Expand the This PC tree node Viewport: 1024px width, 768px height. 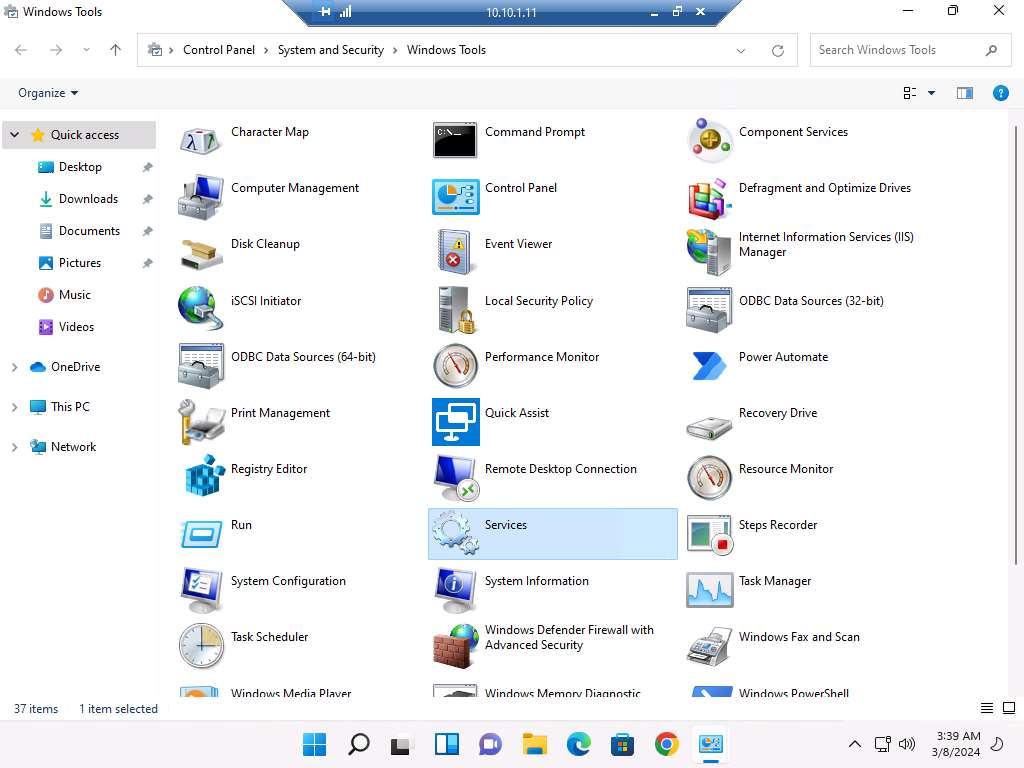tap(14, 407)
